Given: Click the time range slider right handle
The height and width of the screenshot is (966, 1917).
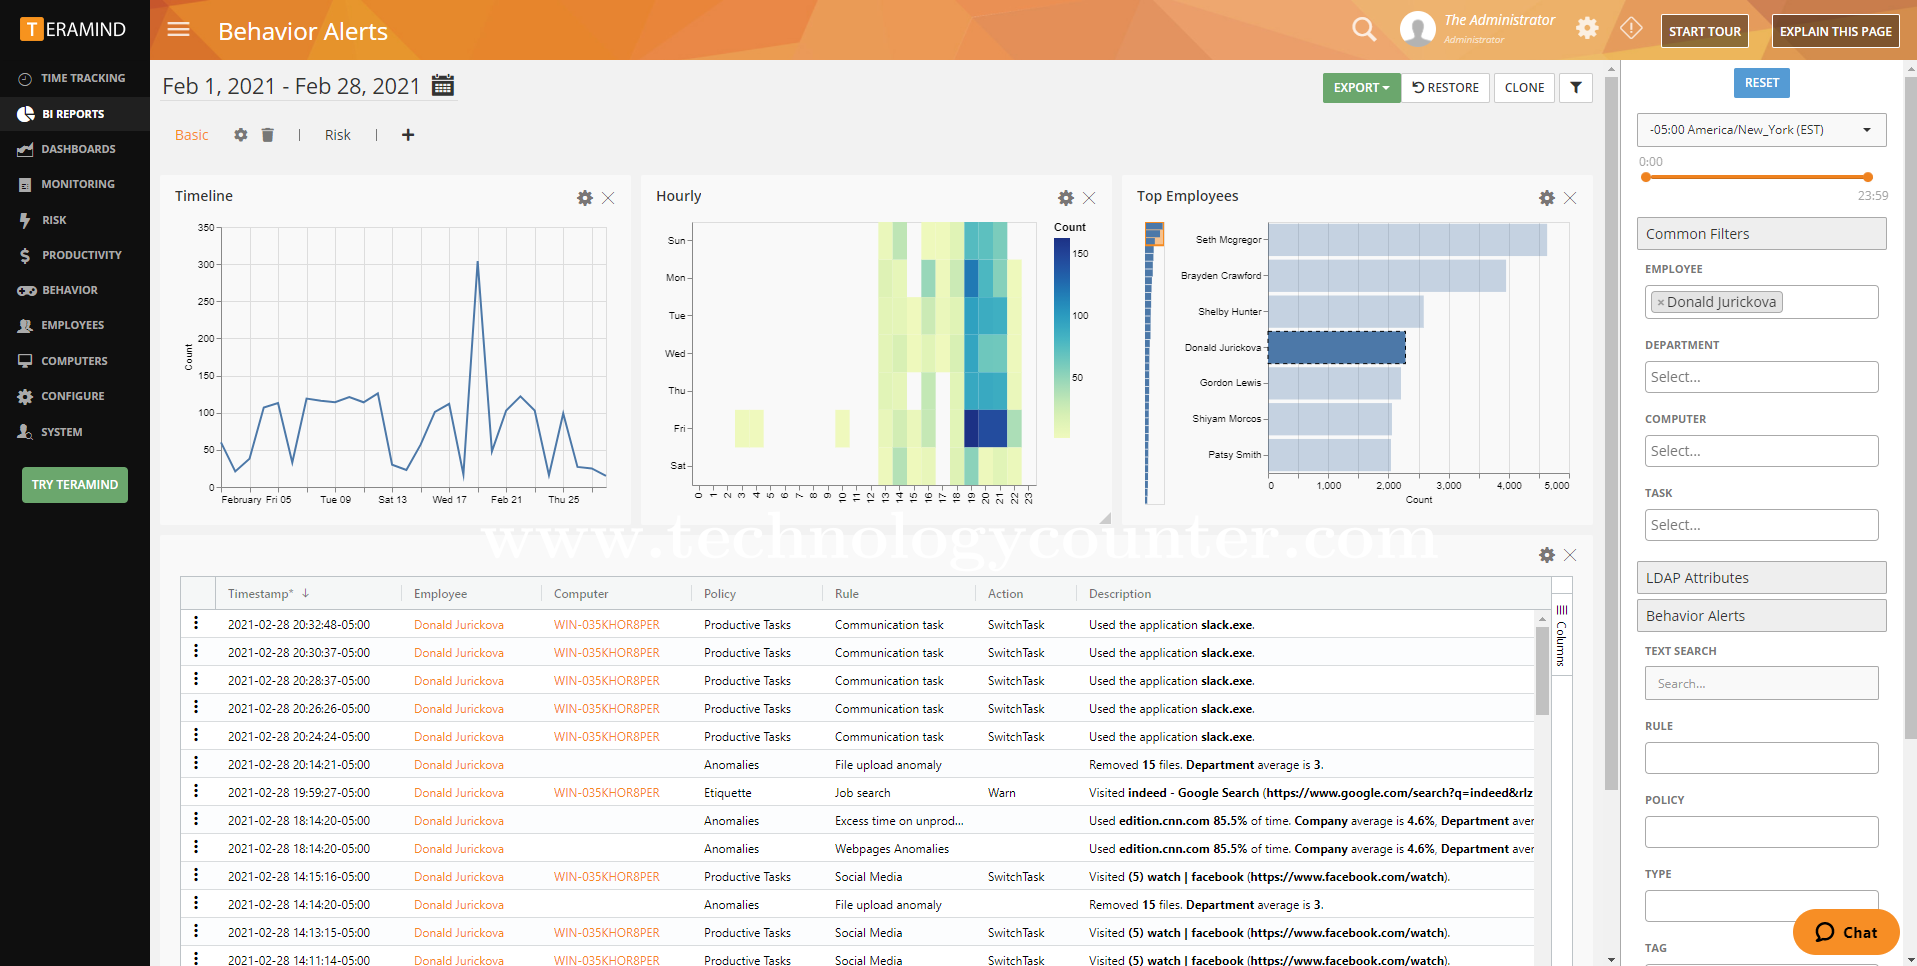Looking at the screenshot, I should point(1867,177).
